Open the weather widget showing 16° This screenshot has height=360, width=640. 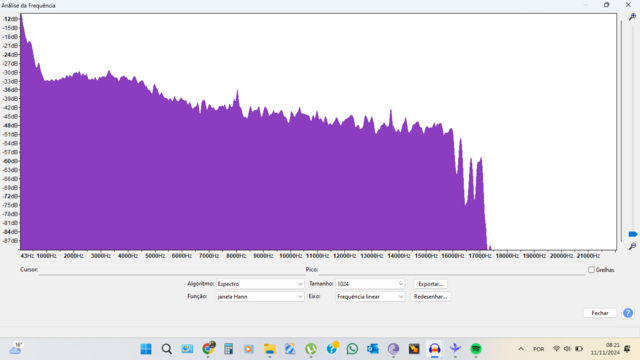pos(16,348)
